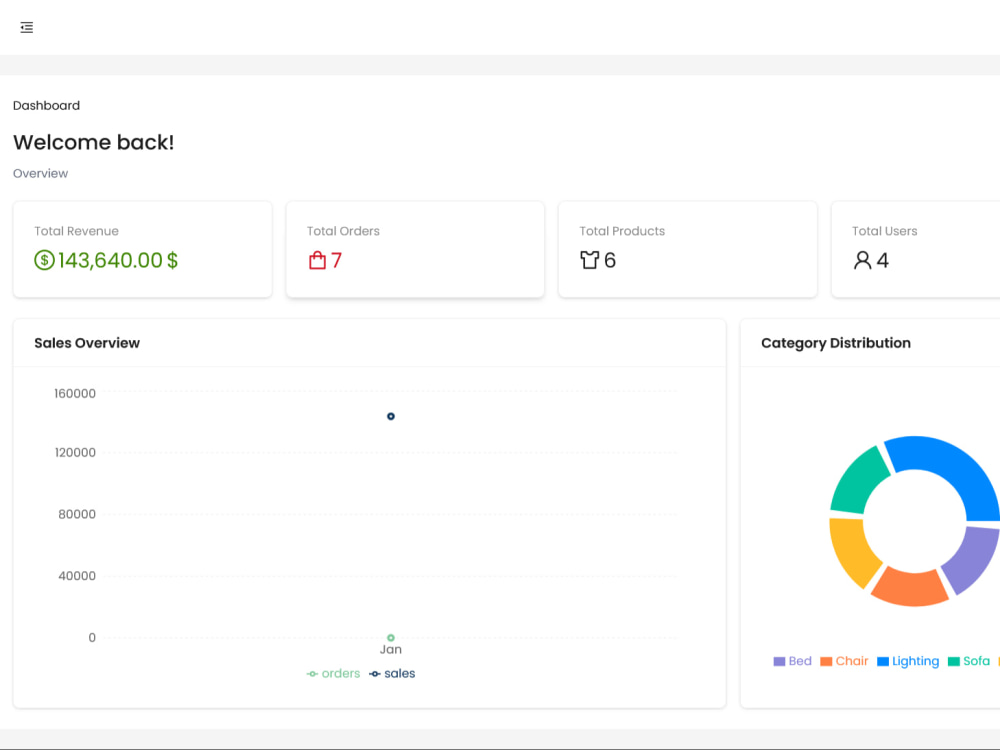Click the Total Products count 6

coord(610,260)
